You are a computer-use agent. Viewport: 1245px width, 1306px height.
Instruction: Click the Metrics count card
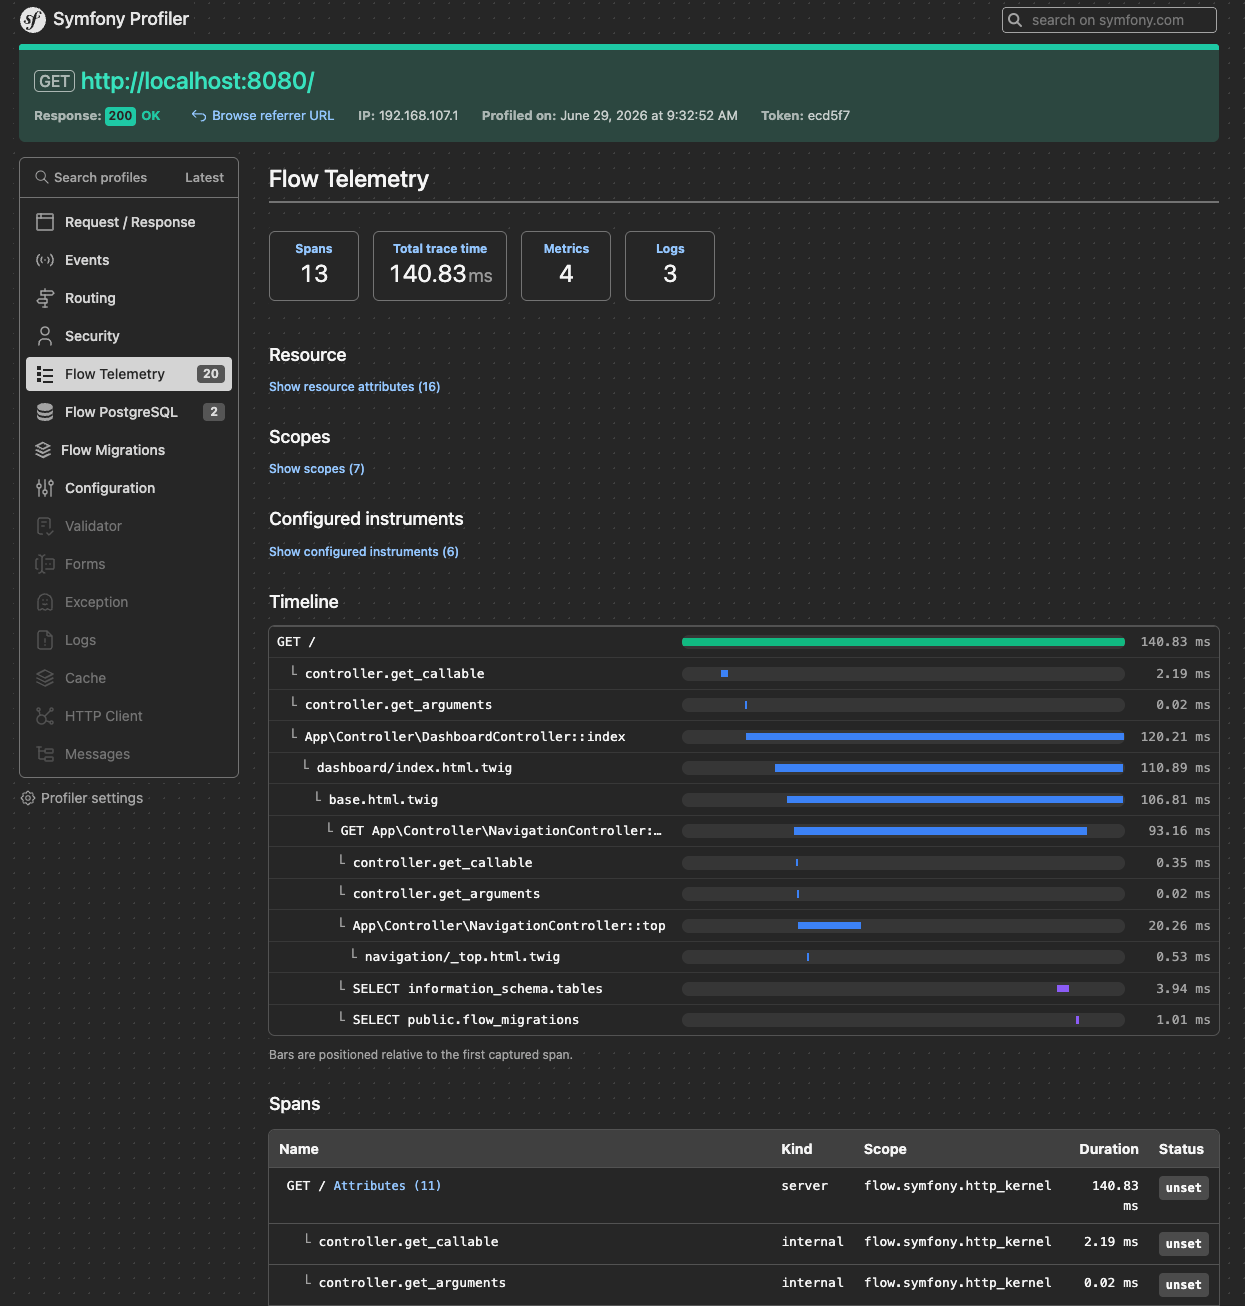(566, 266)
